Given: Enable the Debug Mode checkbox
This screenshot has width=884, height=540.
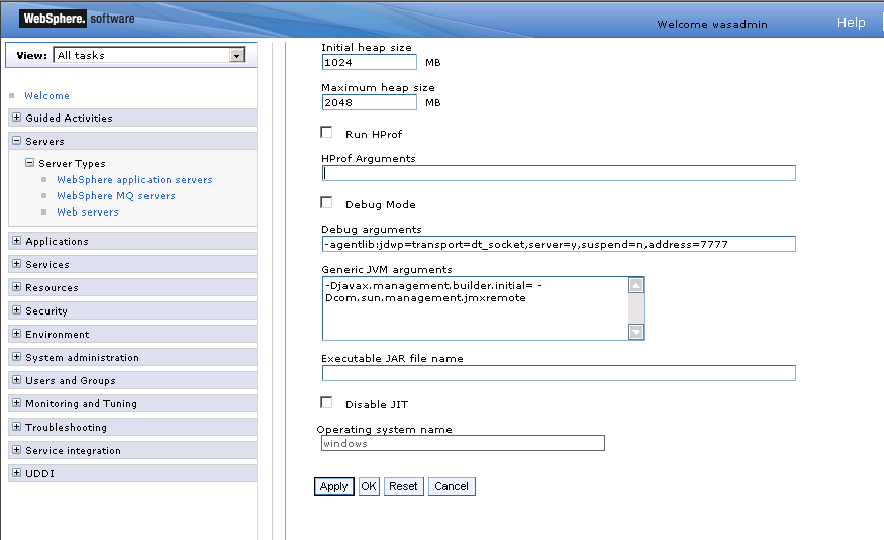Looking at the screenshot, I should coord(326,202).
